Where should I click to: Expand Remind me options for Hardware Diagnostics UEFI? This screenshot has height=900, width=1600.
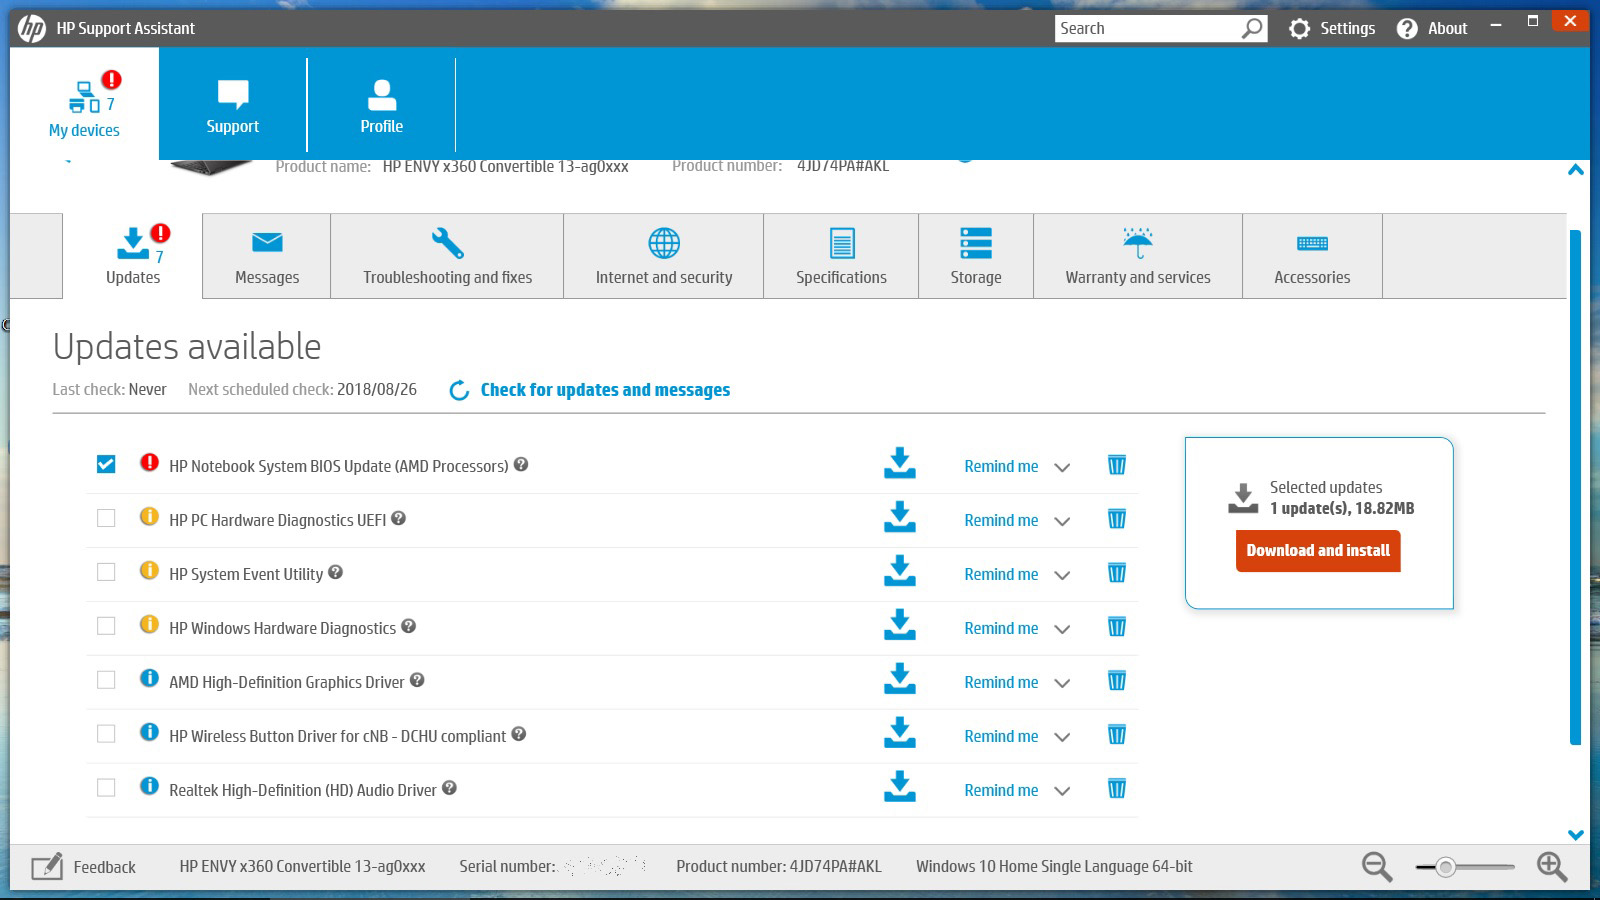click(x=1062, y=521)
